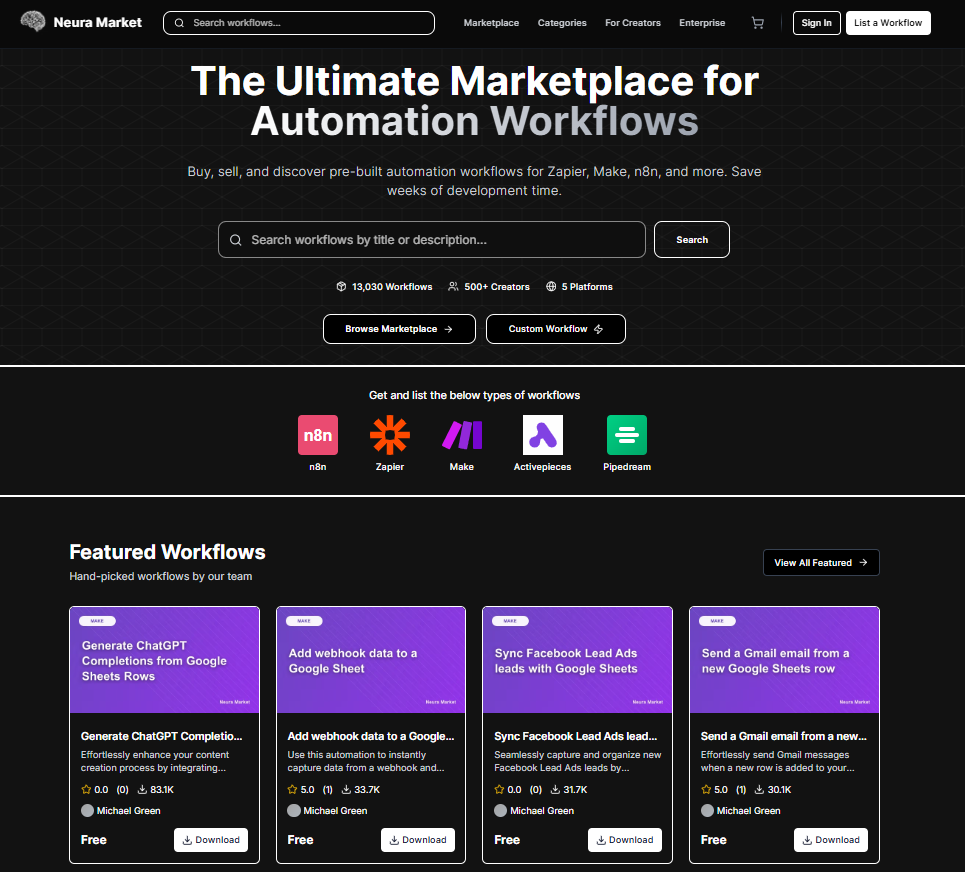Image resolution: width=965 pixels, height=872 pixels.
Task: Open the Sync Facebook Lead Ads thumbnail
Action: tap(577, 660)
